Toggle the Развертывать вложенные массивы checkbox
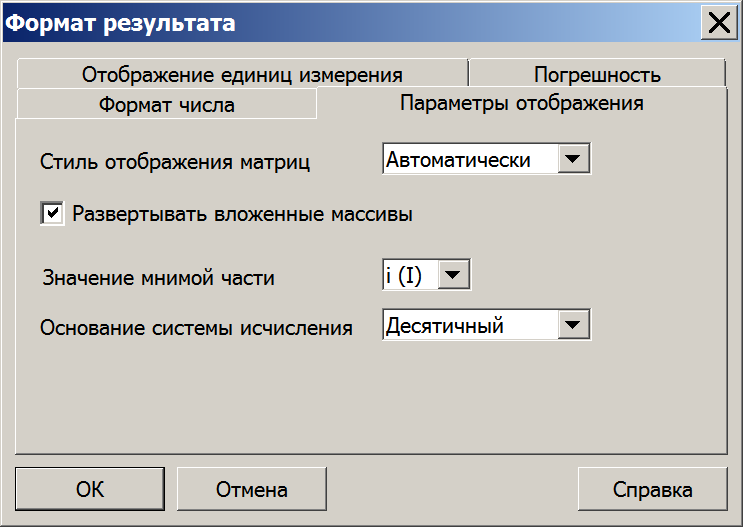743x527 pixels. pyautogui.click(x=52, y=213)
